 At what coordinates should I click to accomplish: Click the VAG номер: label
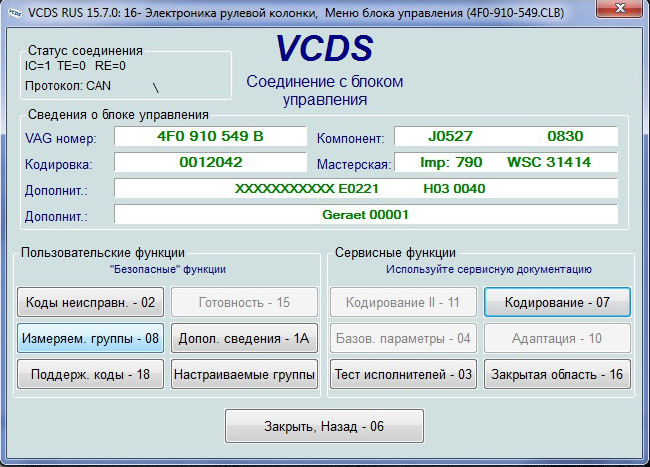point(61,138)
